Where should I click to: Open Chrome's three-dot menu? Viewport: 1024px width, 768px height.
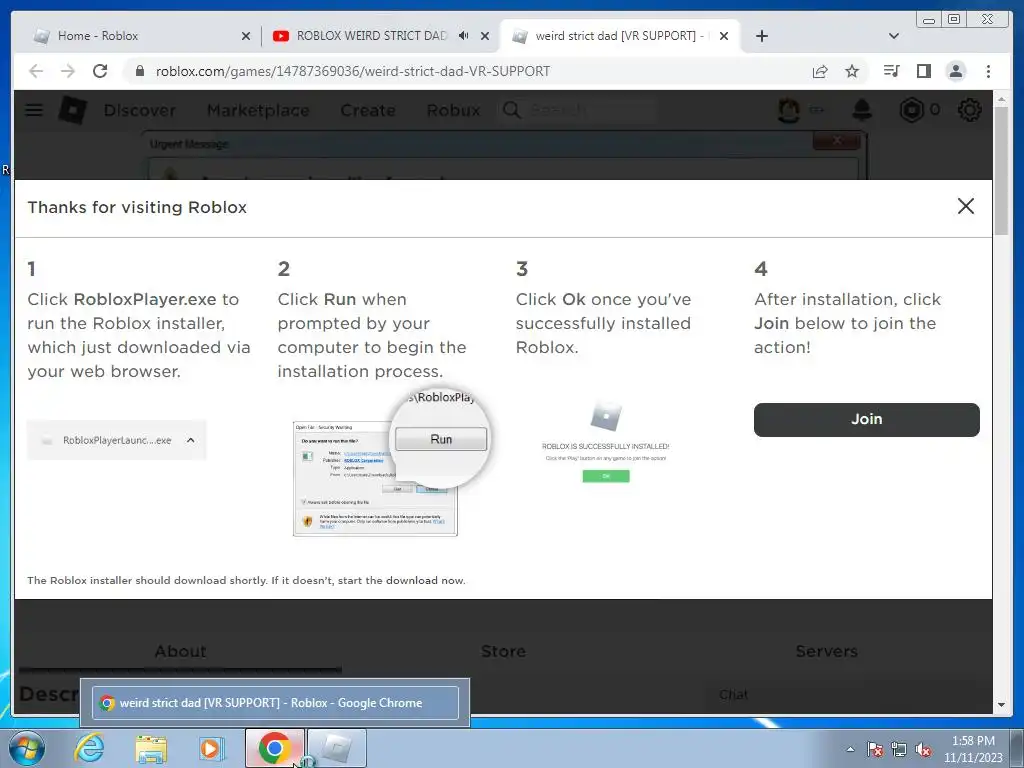click(x=988, y=71)
